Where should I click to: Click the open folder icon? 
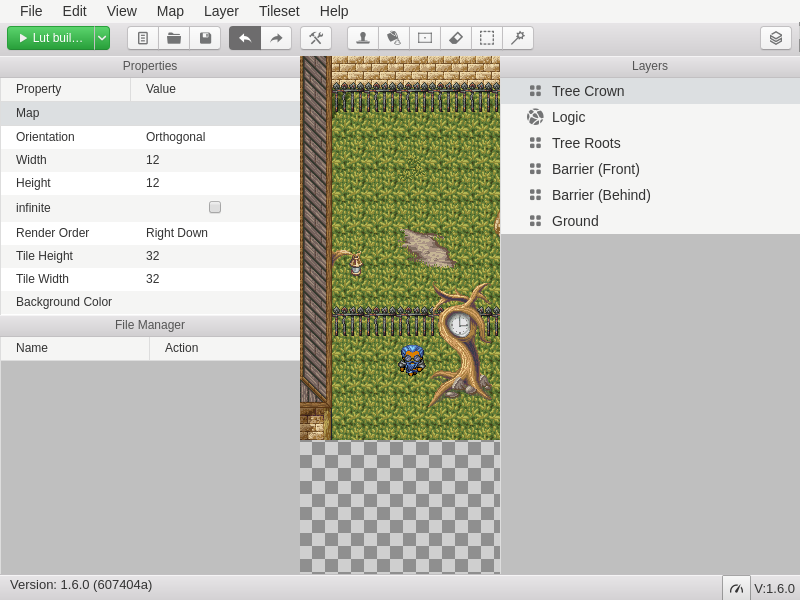(x=174, y=38)
